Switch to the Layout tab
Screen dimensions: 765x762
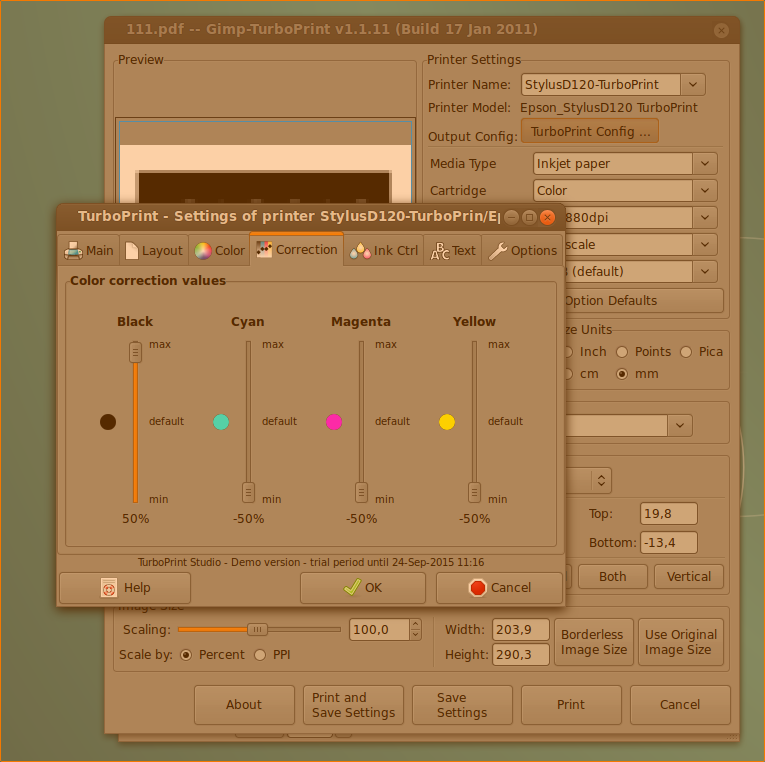click(x=154, y=251)
